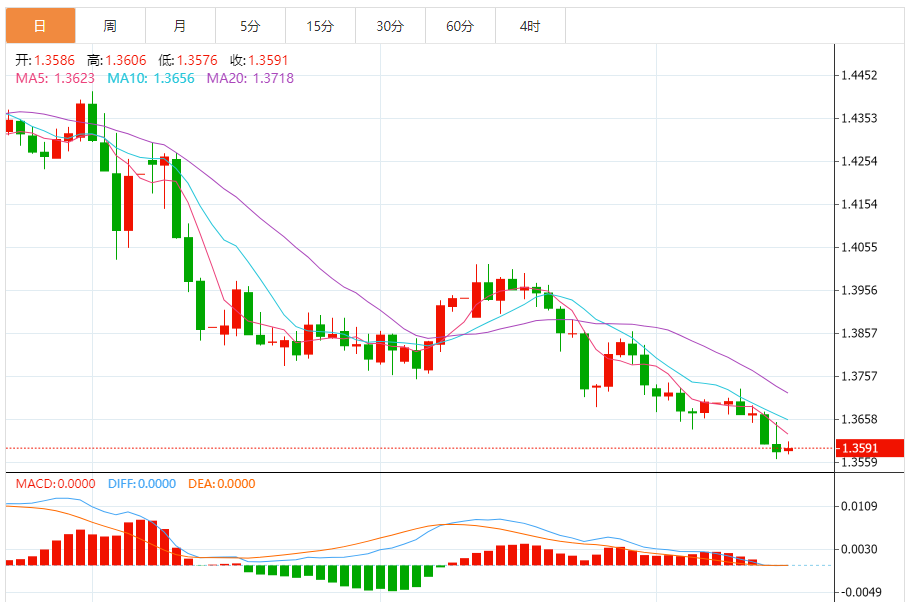Click the DEA:0.0000 indicator label
The height and width of the screenshot is (602, 908).
[222, 484]
